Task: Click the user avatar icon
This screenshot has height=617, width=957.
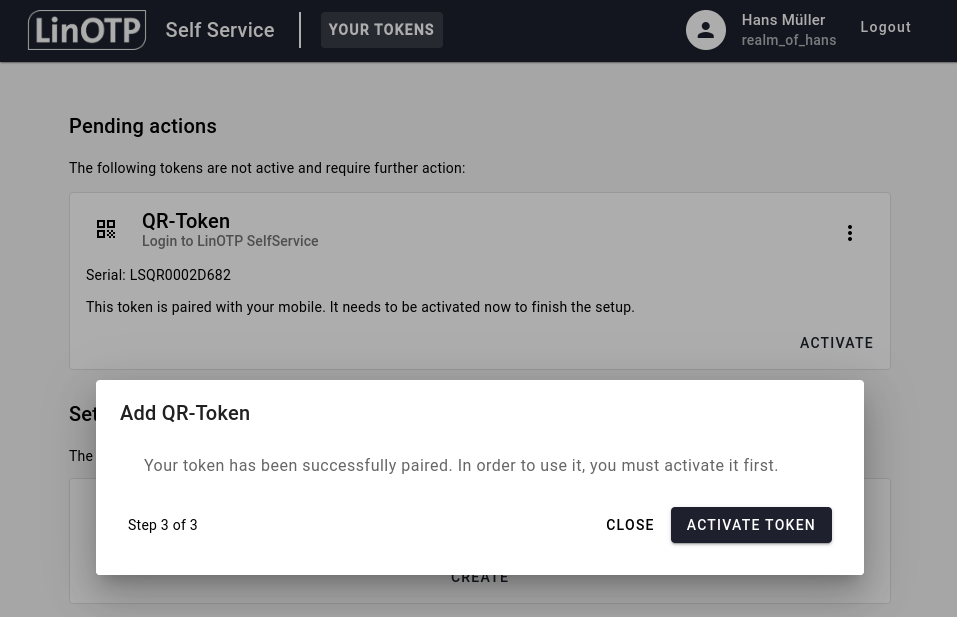Action: coord(705,30)
